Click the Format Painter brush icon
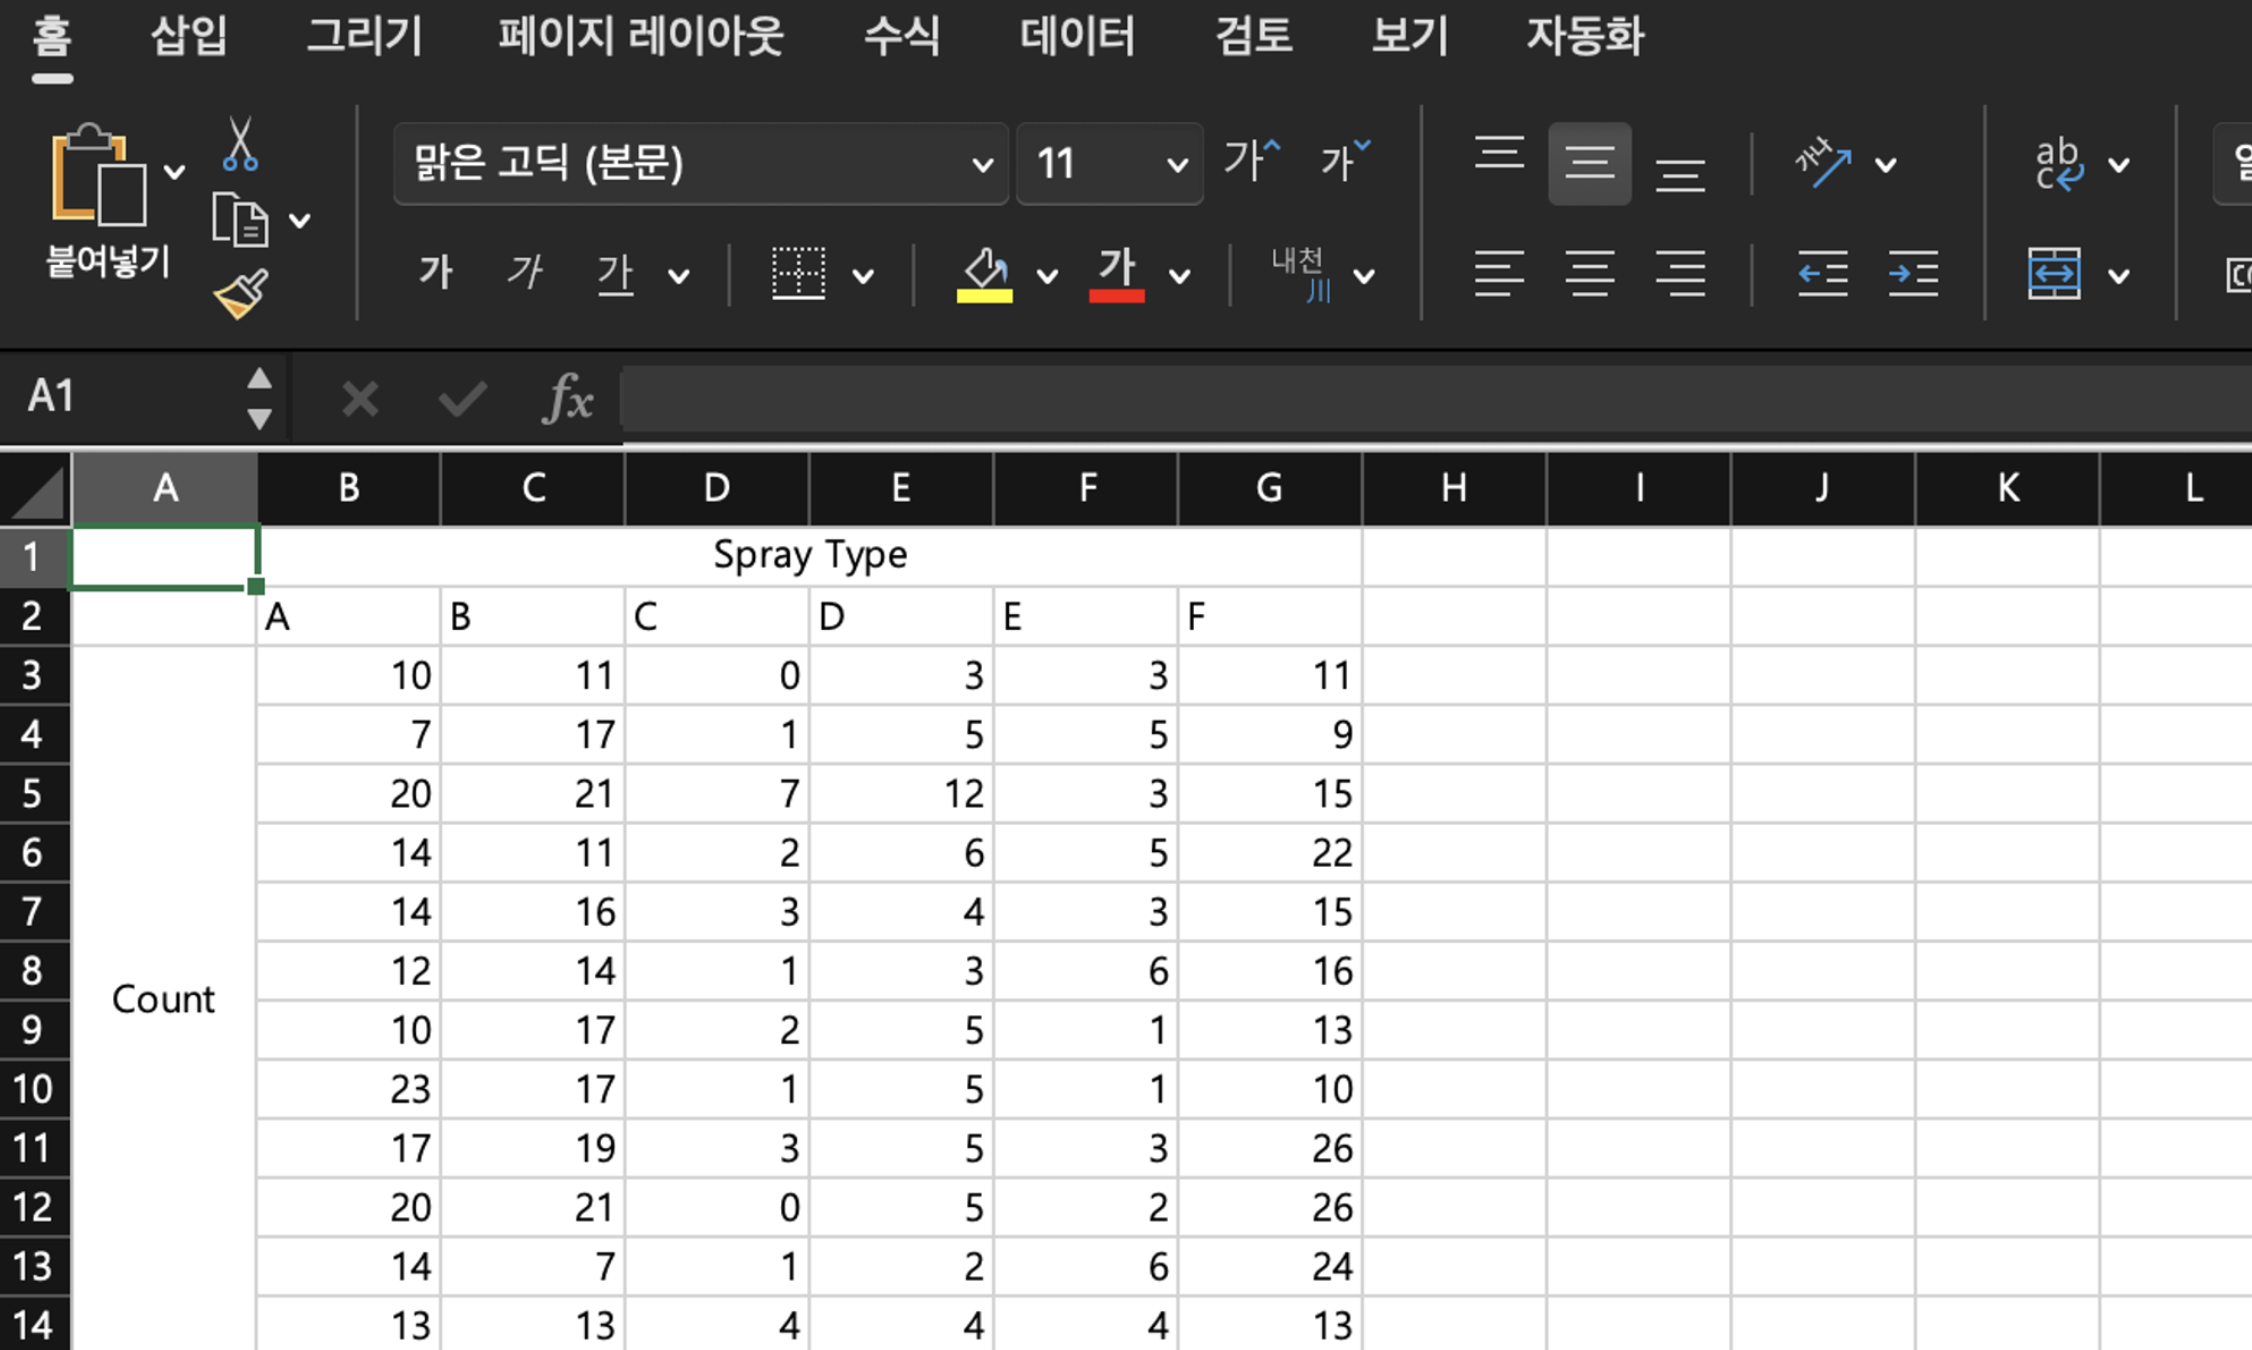The width and height of the screenshot is (2252, 1350). (241, 294)
